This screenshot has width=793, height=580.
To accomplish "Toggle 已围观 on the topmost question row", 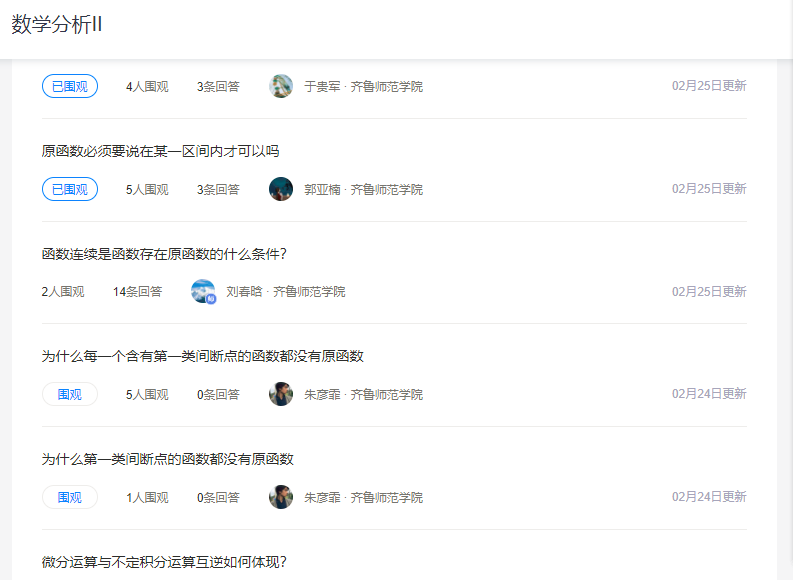I will [x=70, y=86].
